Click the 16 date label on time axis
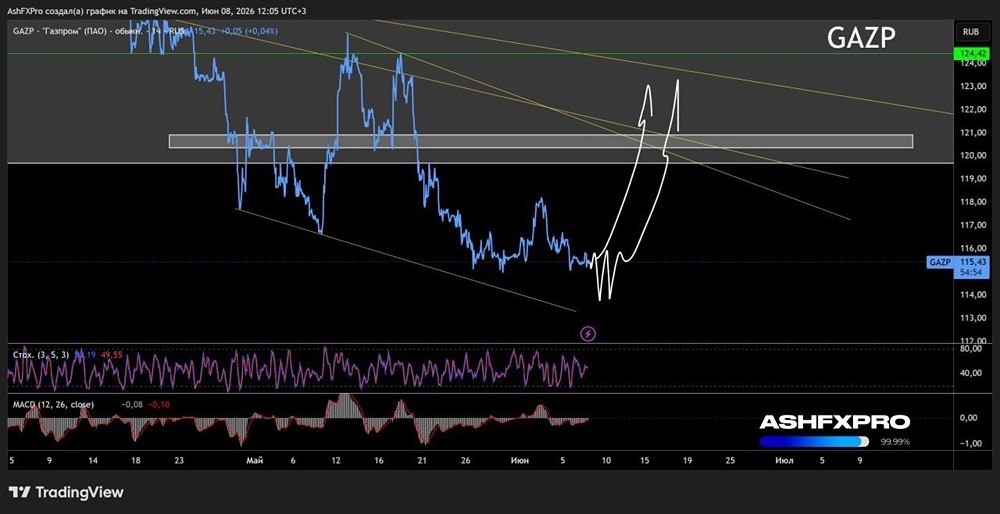 pos(379,460)
